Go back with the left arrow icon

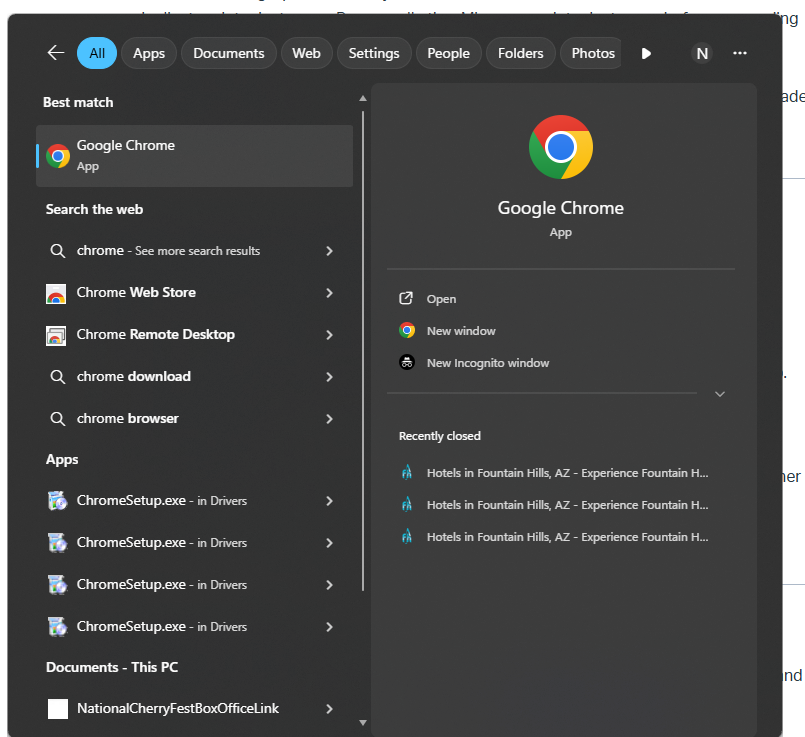(x=56, y=53)
